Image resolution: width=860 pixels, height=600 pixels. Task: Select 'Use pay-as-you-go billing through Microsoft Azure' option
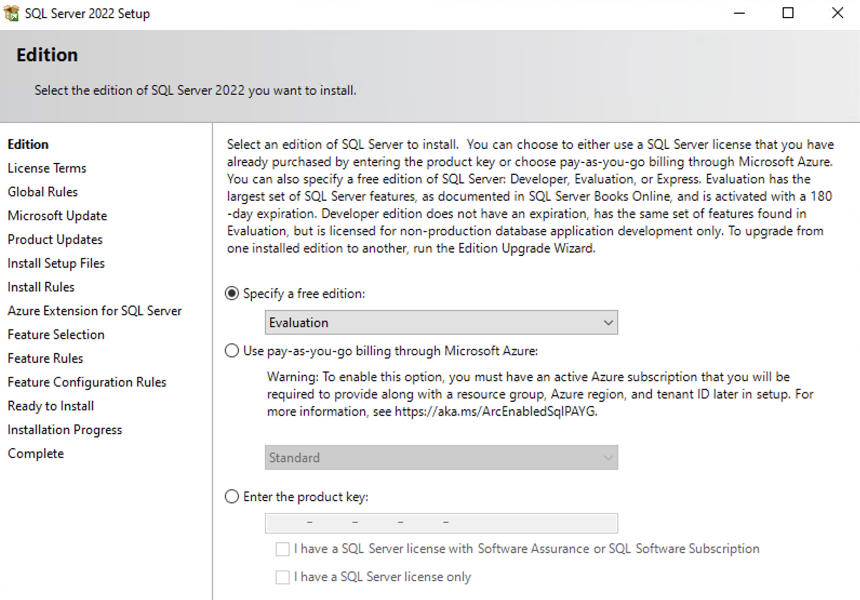(x=232, y=350)
